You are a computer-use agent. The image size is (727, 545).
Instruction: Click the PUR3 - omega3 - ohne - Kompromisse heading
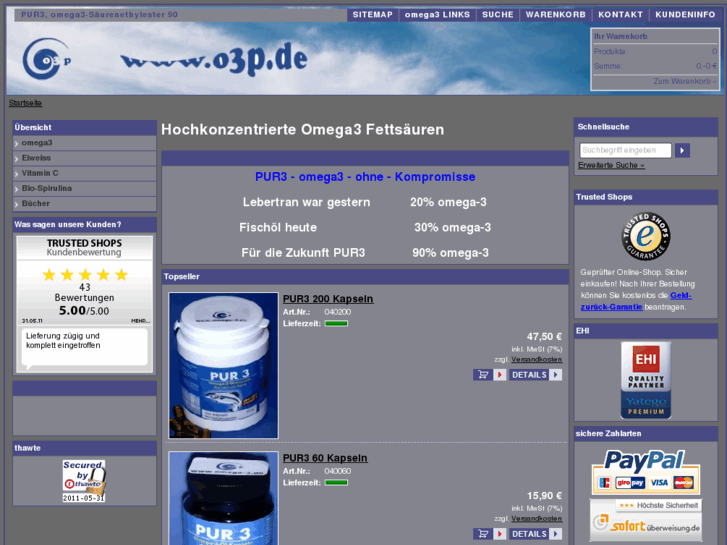pos(365,177)
